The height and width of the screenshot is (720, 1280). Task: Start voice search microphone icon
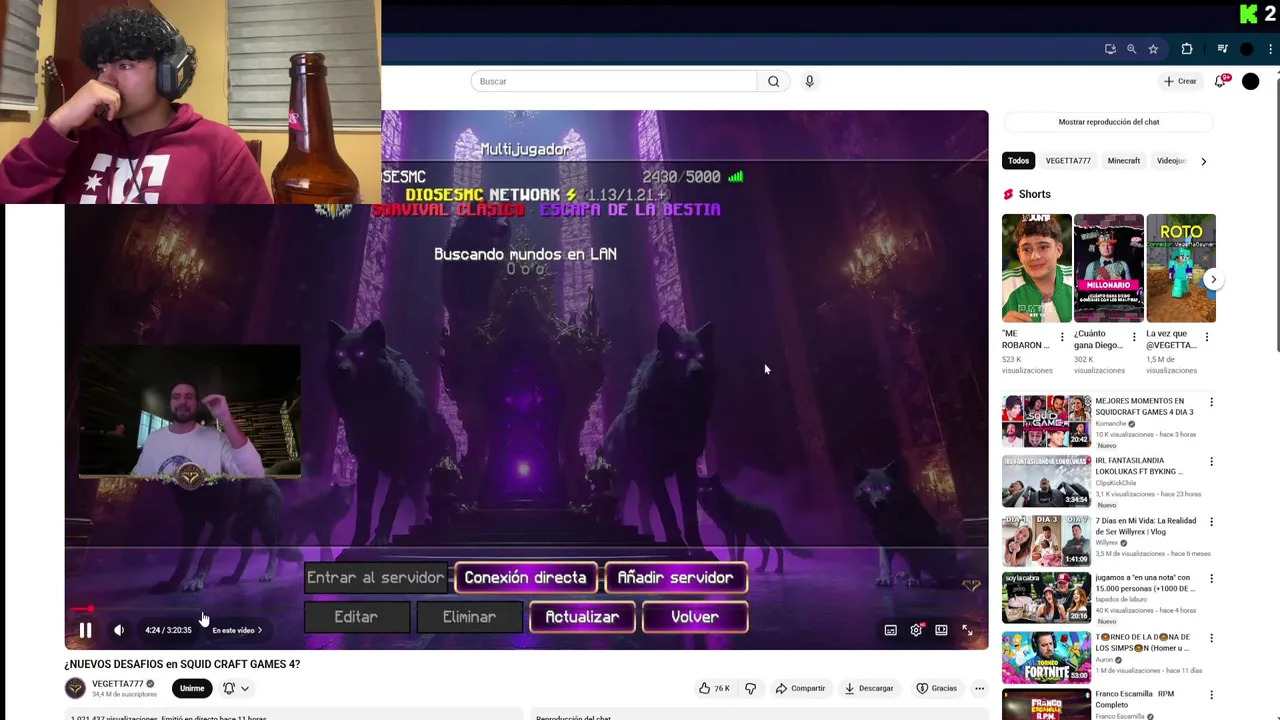(x=809, y=81)
